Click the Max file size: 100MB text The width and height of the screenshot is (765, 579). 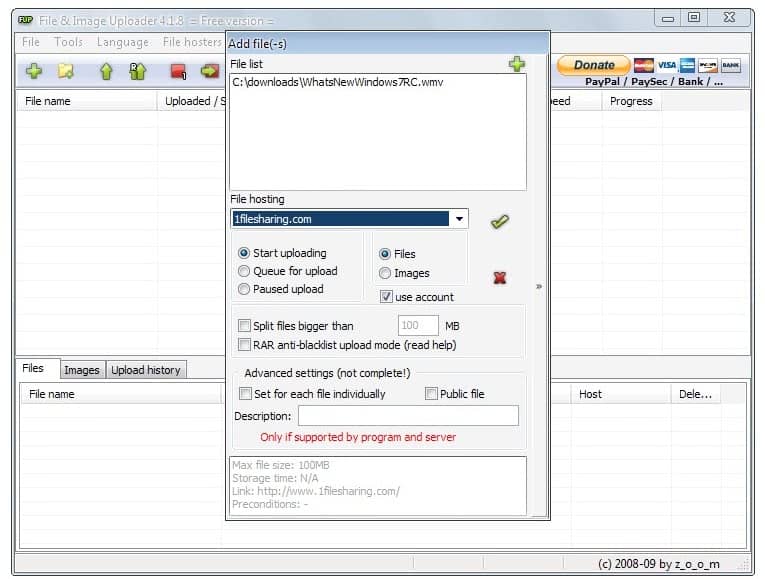click(x=281, y=465)
